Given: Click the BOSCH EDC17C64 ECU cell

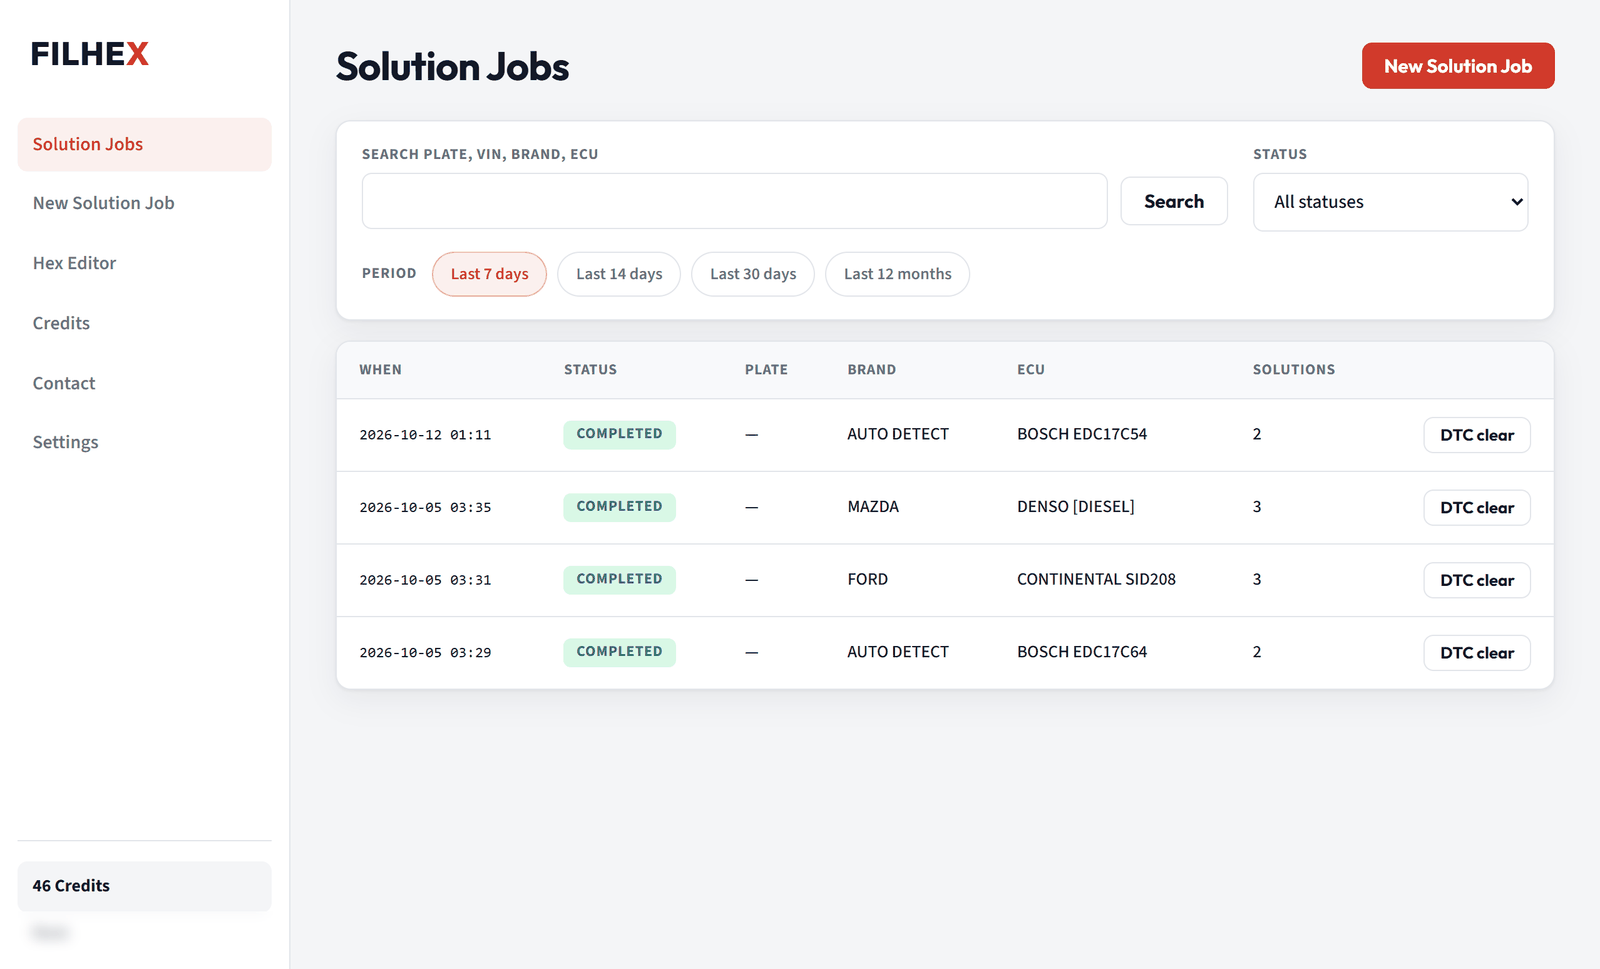Looking at the screenshot, I should (x=1082, y=652).
